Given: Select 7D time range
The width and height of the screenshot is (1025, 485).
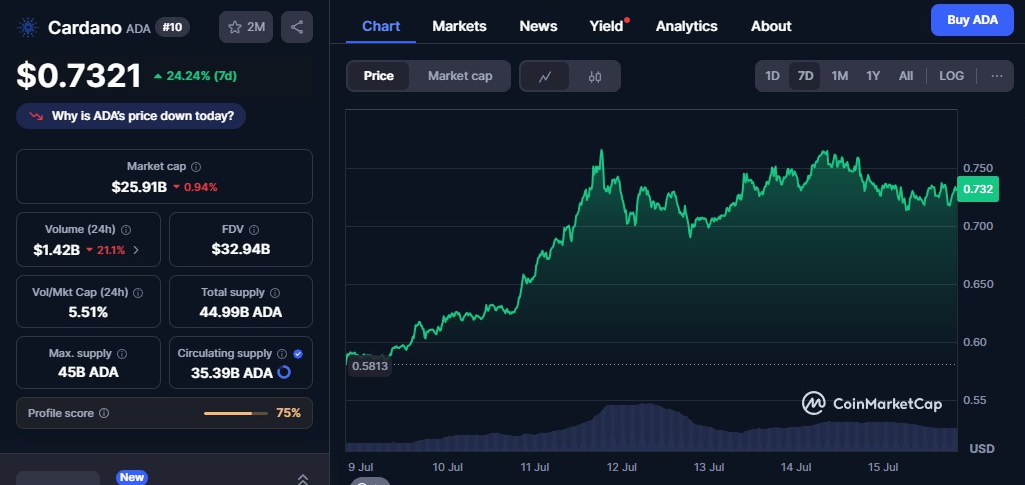Looking at the screenshot, I should pos(805,76).
